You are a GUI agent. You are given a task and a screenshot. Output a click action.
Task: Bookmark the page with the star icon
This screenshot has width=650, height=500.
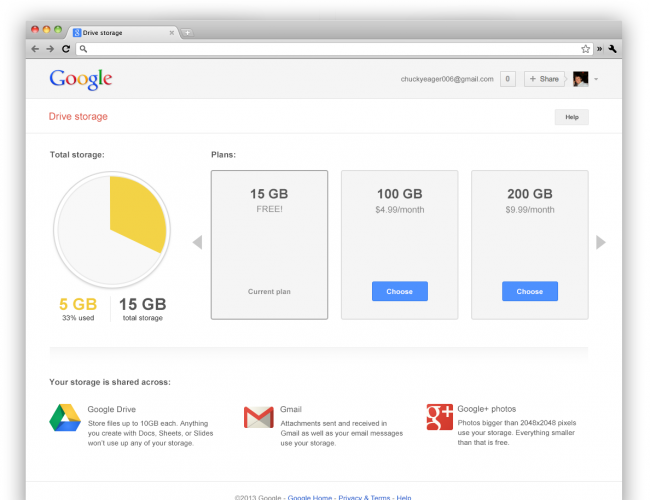click(585, 49)
